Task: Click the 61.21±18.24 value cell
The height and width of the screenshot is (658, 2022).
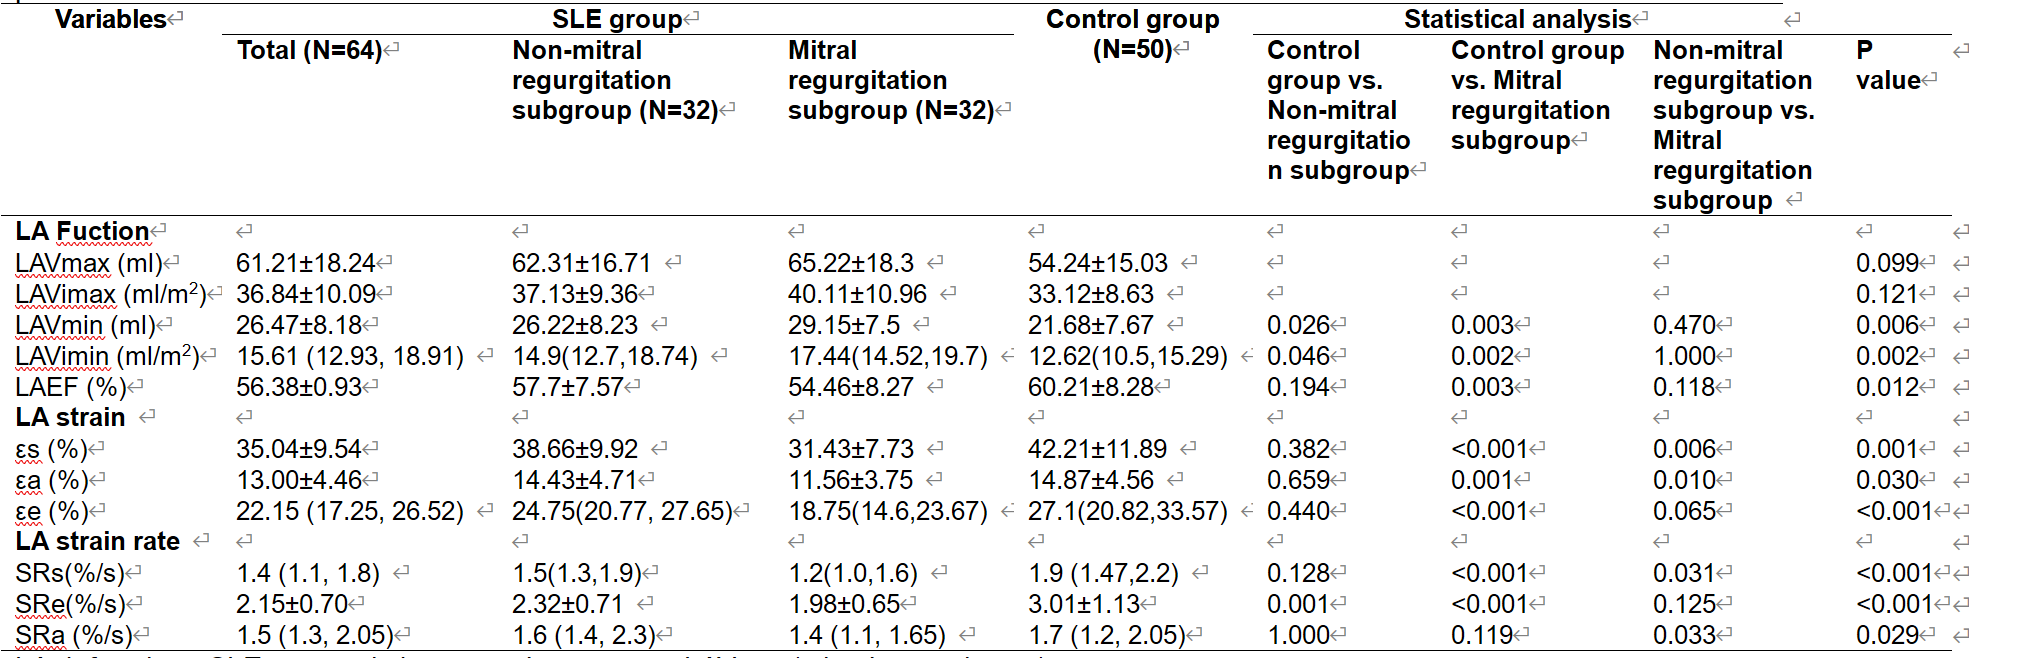Action: [305, 263]
